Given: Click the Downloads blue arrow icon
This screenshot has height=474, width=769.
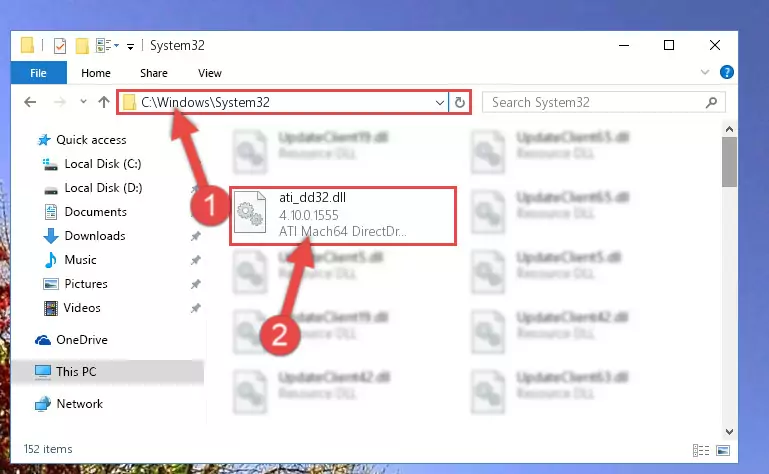Looking at the screenshot, I should pos(51,236).
